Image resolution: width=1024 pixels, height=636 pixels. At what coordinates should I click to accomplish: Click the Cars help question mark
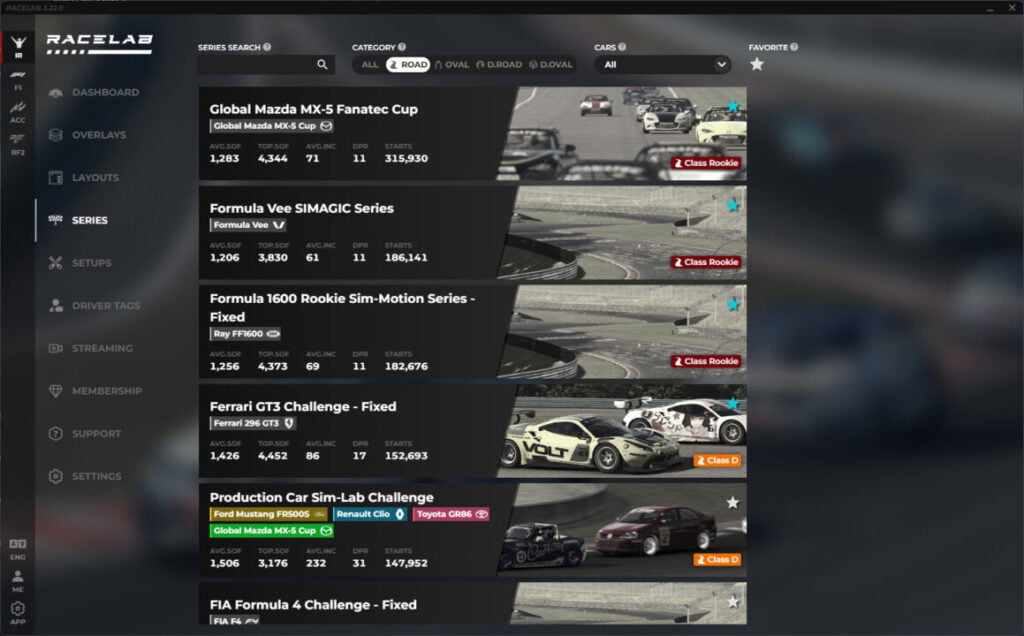coord(622,47)
